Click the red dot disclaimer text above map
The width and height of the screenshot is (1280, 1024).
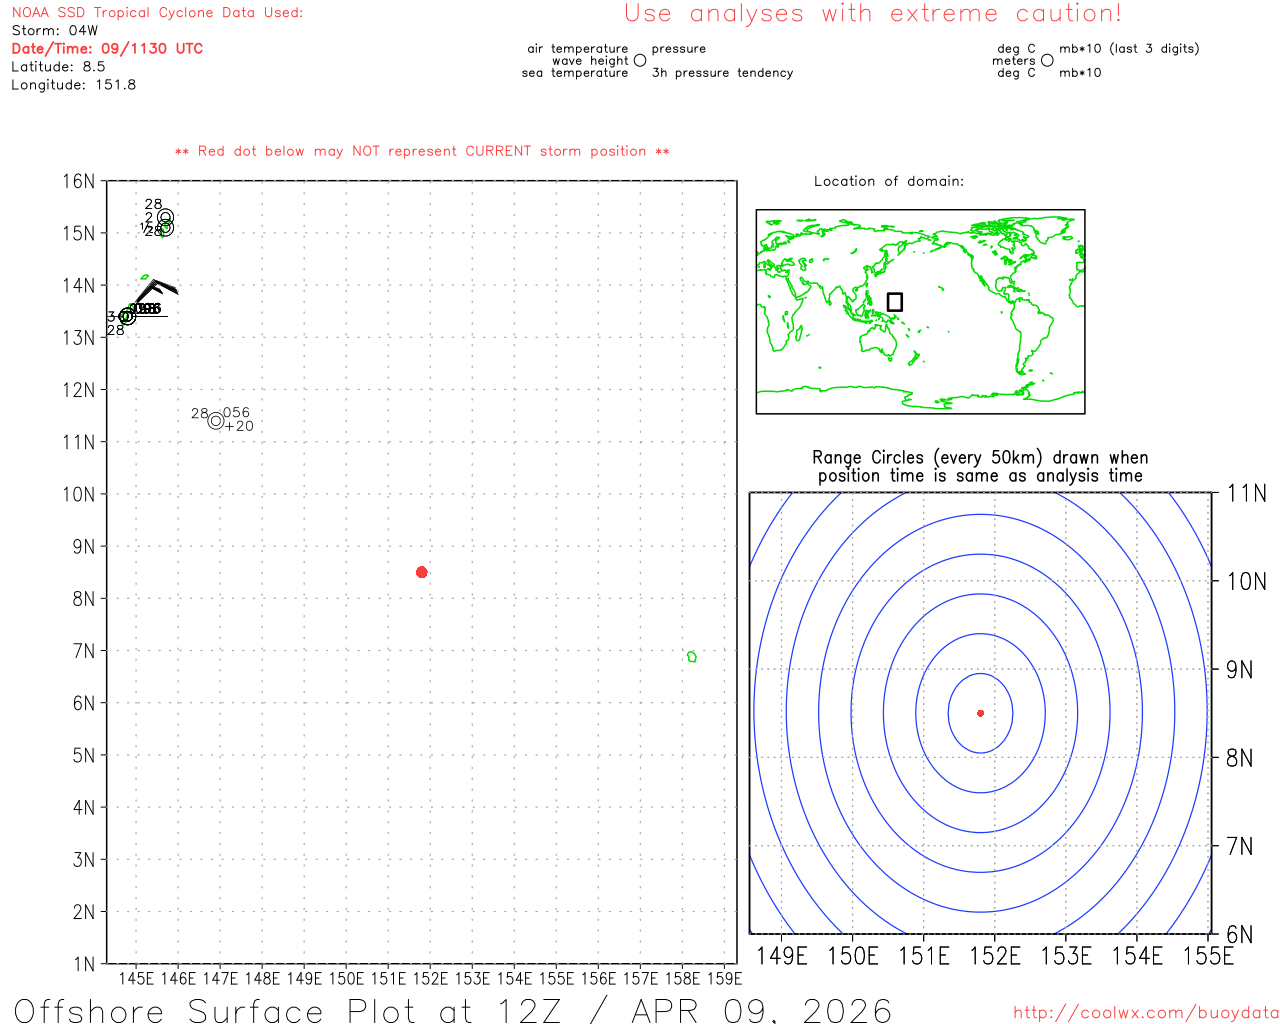pos(422,151)
